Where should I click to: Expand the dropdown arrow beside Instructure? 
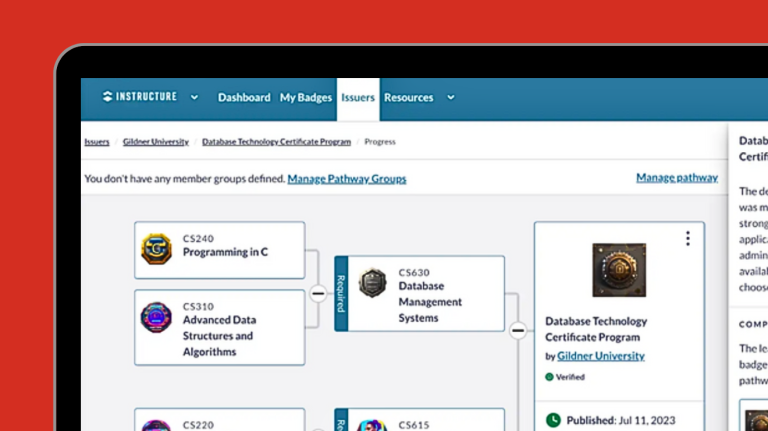click(194, 97)
